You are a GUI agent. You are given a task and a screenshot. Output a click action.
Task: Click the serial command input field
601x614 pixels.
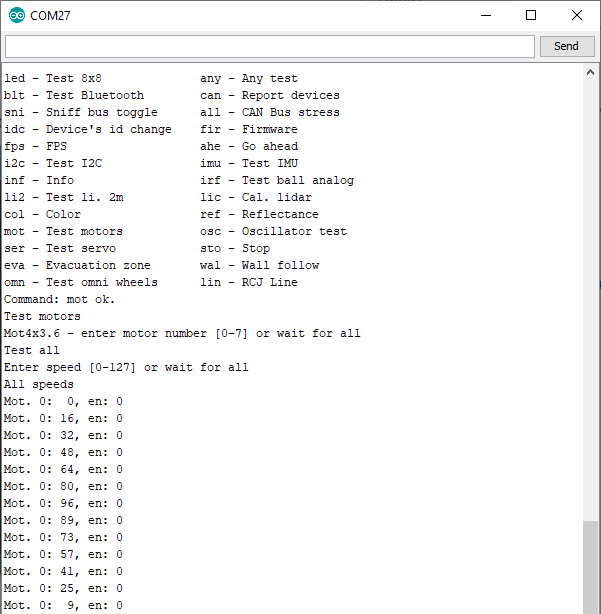coord(270,46)
